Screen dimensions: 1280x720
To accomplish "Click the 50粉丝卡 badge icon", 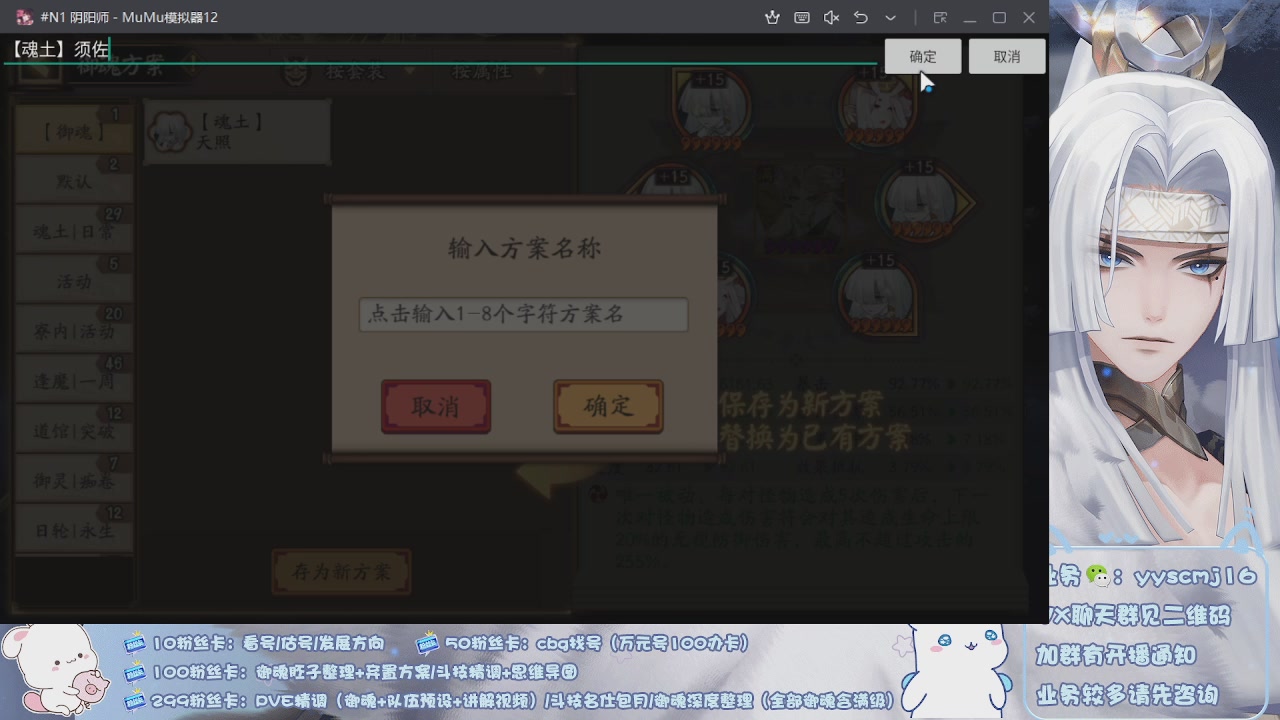I will pyautogui.click(x=428, y=643).
